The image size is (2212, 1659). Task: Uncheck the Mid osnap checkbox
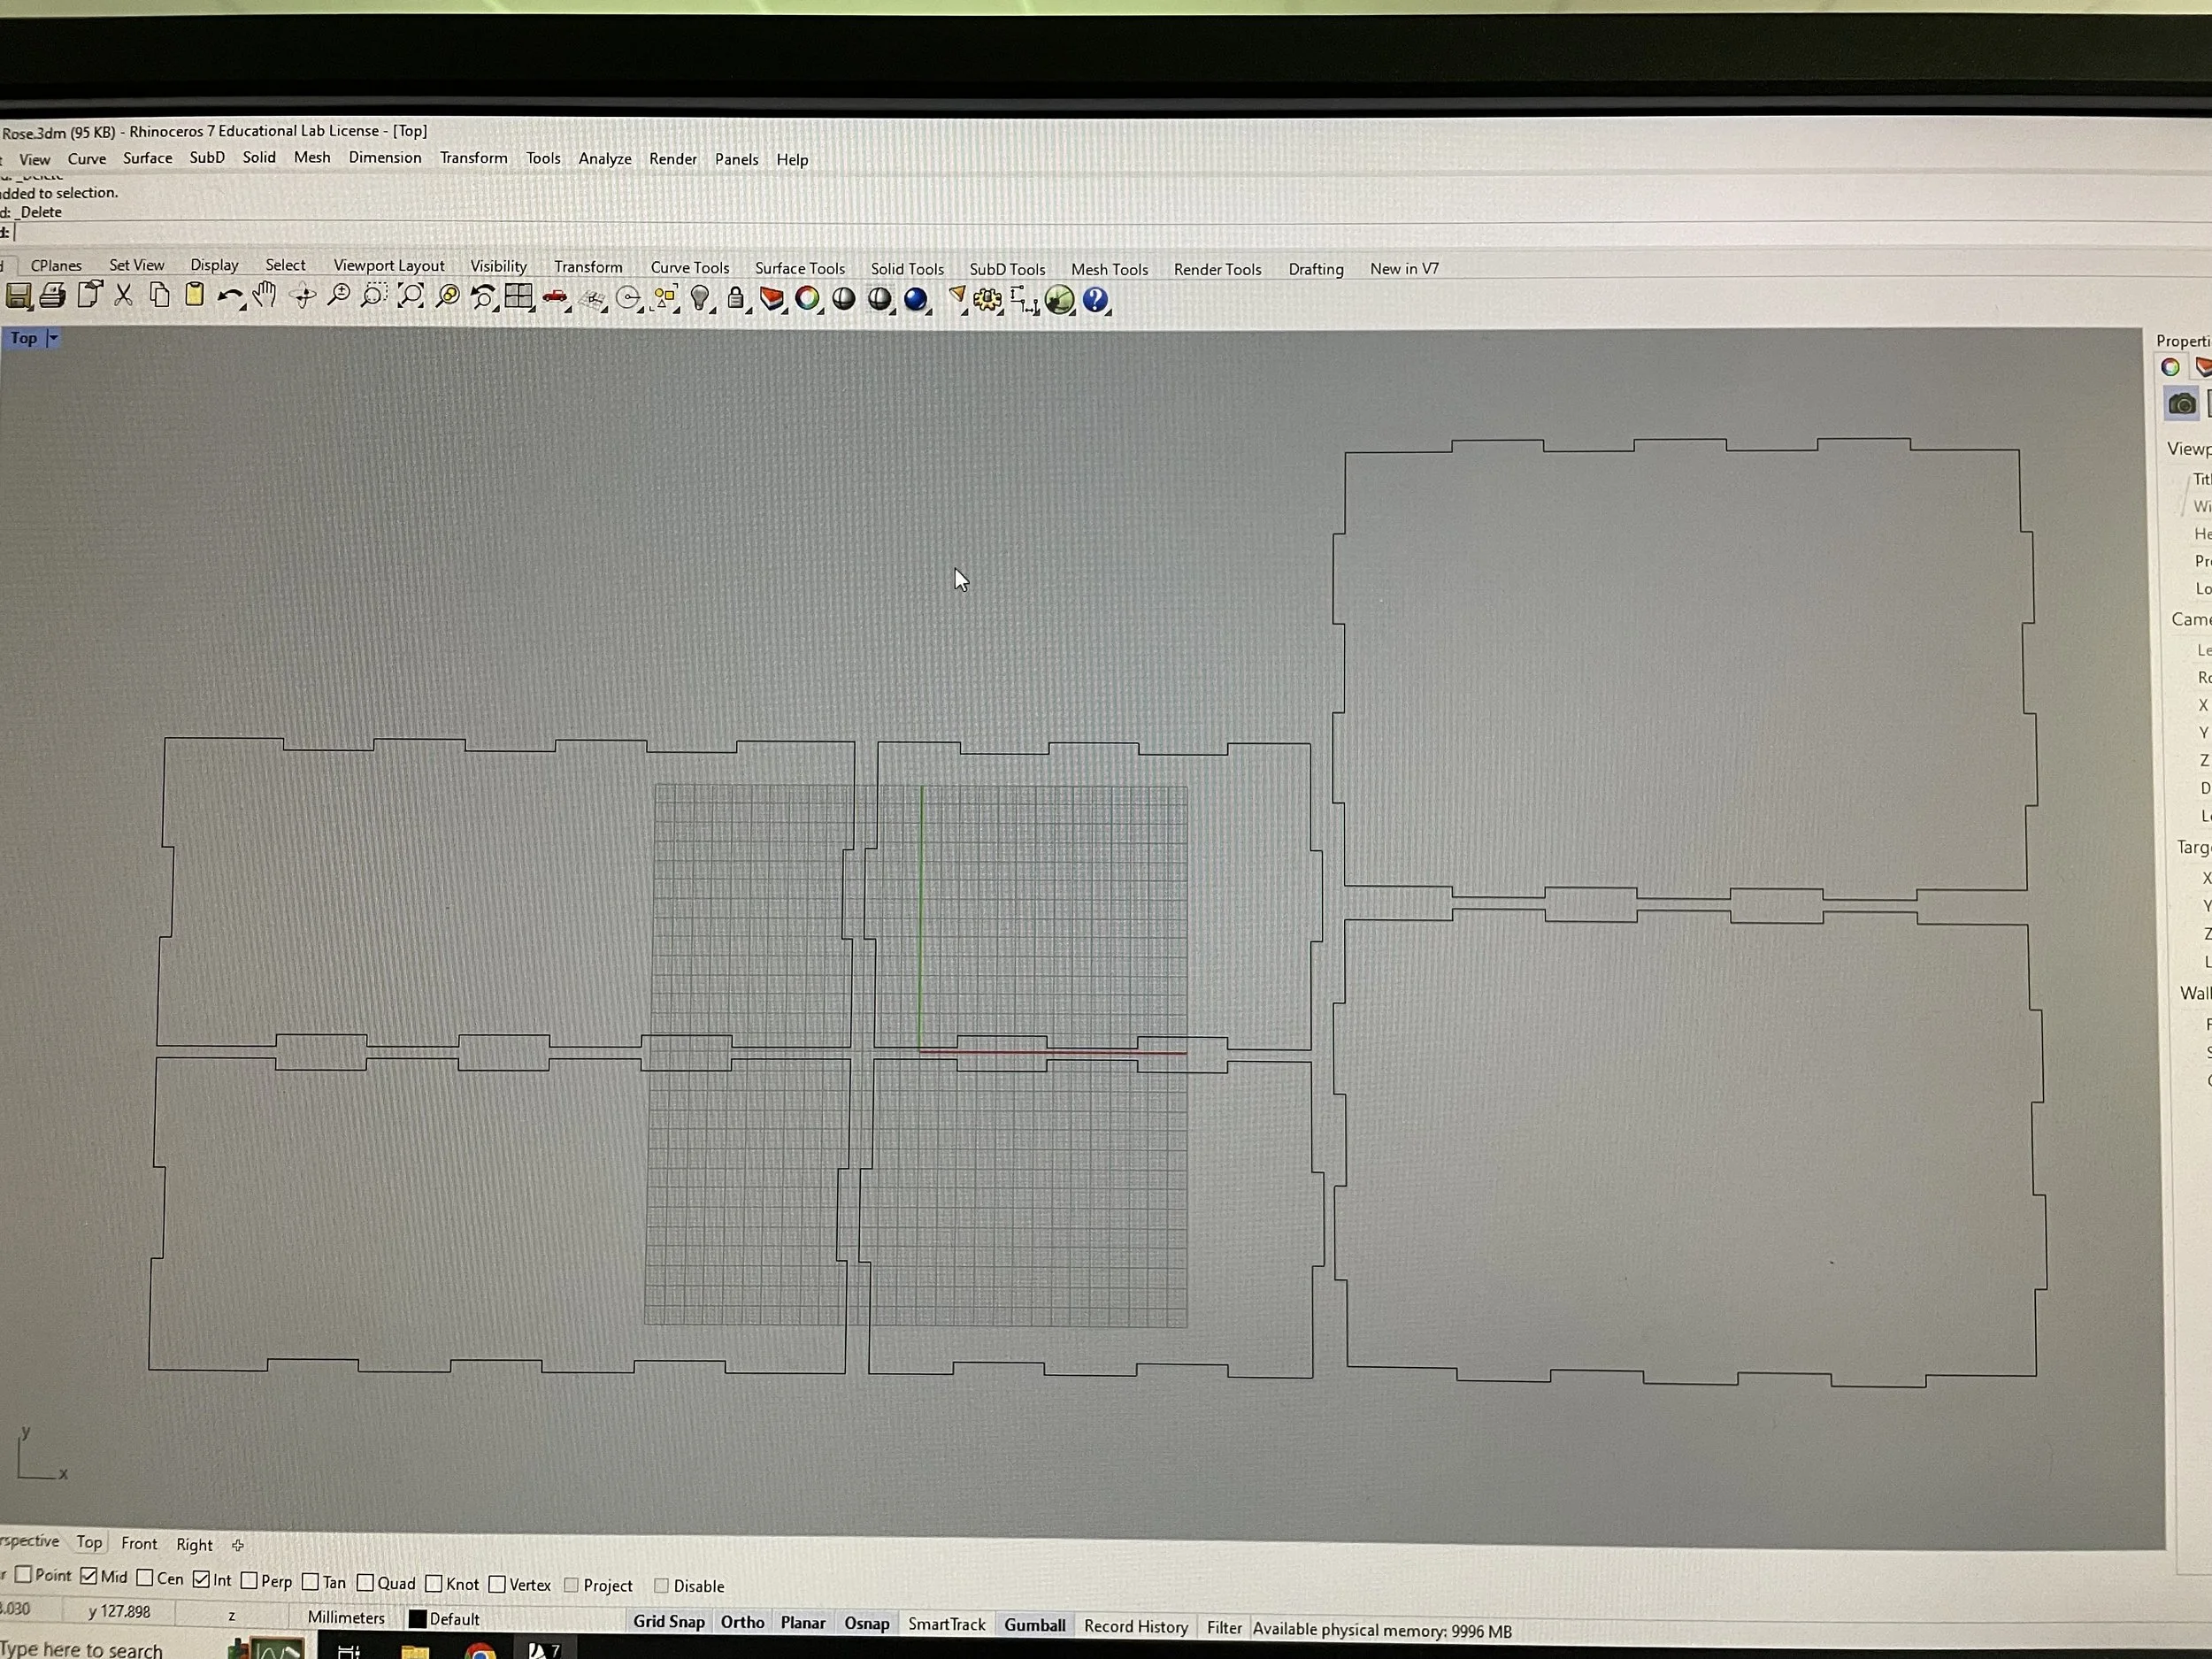click(89, 1577)
